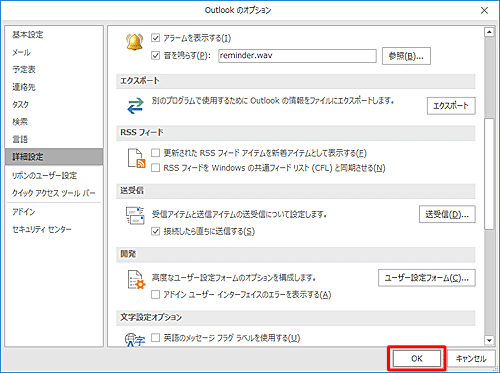
Task: Click the developer form gear icon
Action: coord(137,279)
